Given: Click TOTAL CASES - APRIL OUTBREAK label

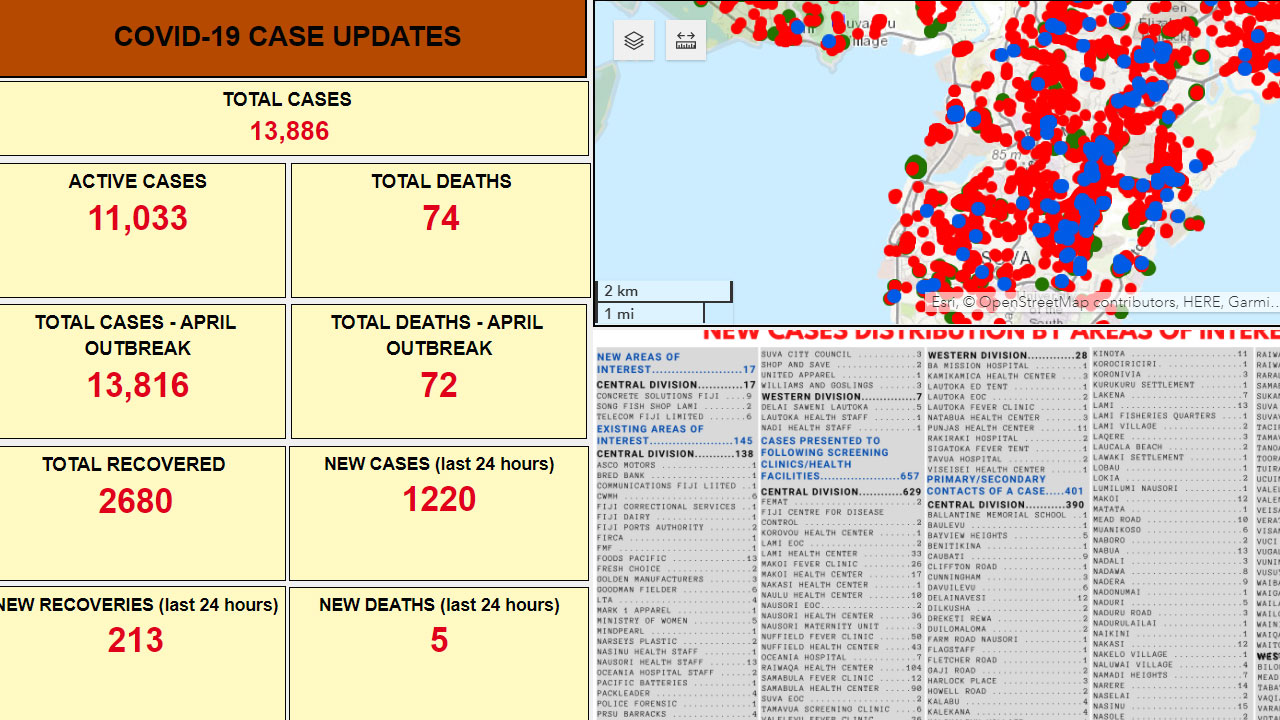Looking at the screenshot, I should [137, 336].
